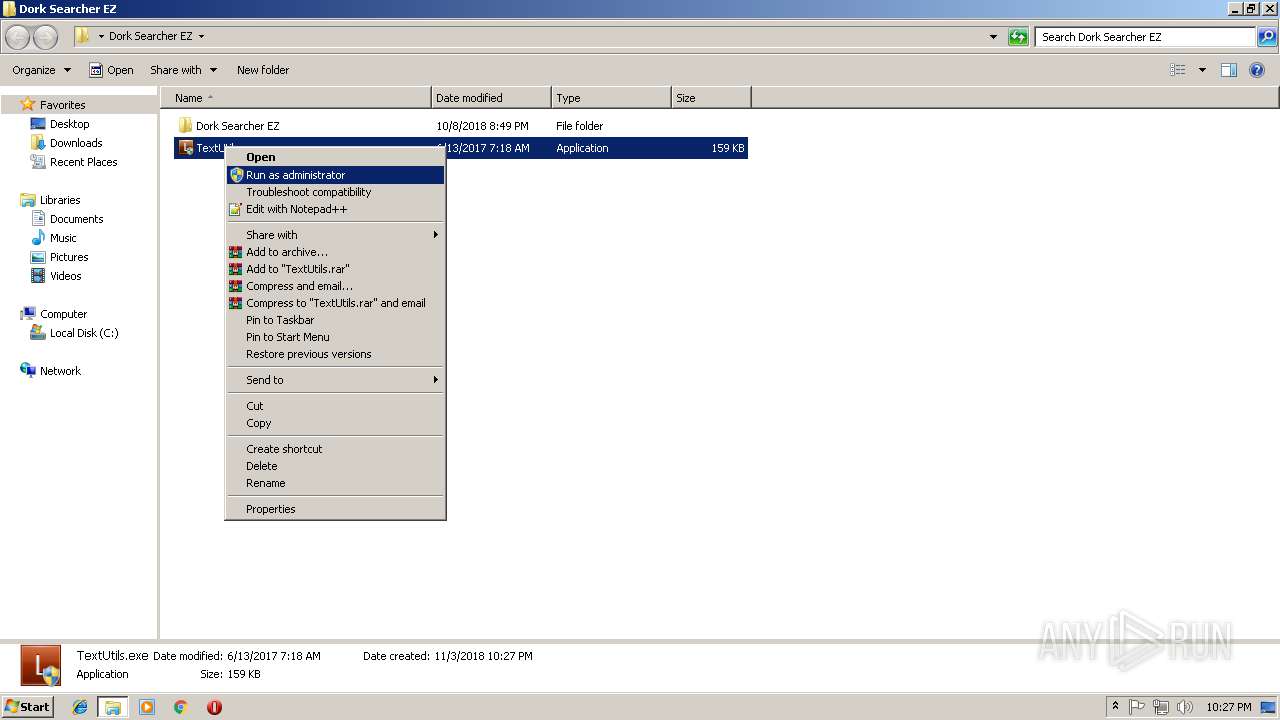Open the Start menu
The height and width of the screenshot is (720, 1280).
click(x=28, y=706)
